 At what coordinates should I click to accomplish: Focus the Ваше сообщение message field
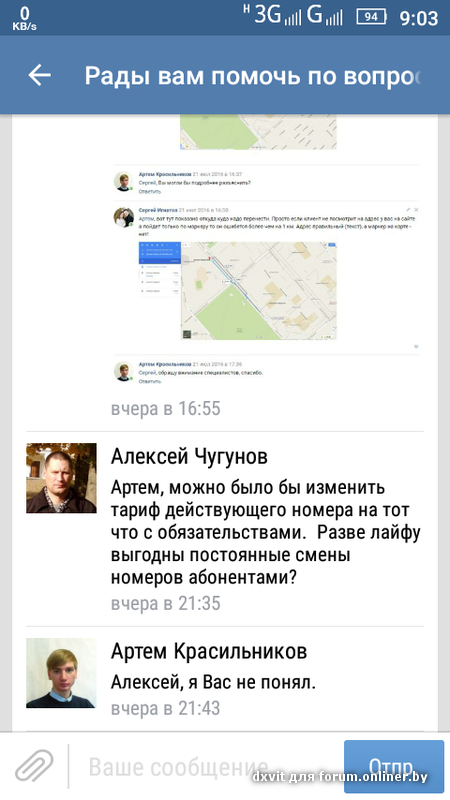point(206,767)
